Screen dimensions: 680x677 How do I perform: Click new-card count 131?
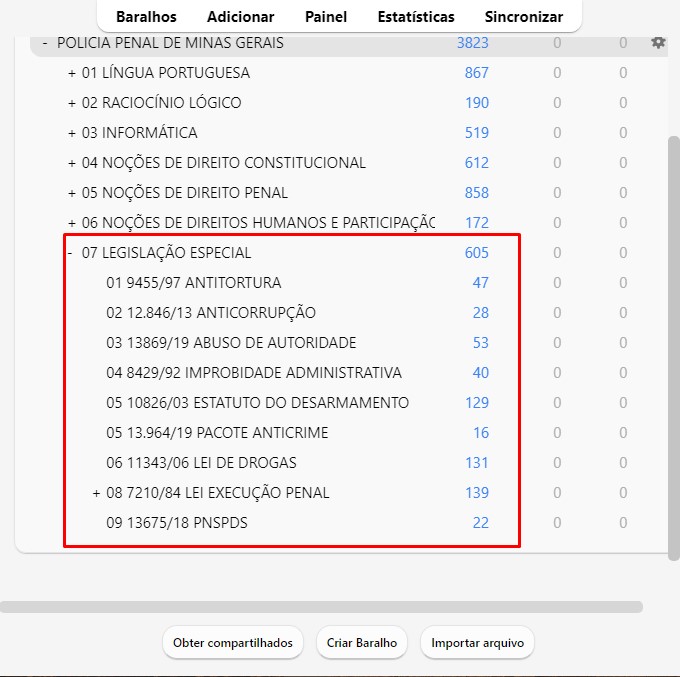[x=477, y=463]
